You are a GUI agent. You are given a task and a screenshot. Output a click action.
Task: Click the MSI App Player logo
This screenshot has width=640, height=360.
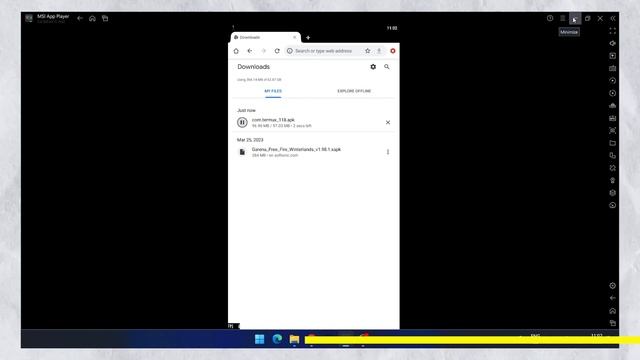tap(29, 18)
